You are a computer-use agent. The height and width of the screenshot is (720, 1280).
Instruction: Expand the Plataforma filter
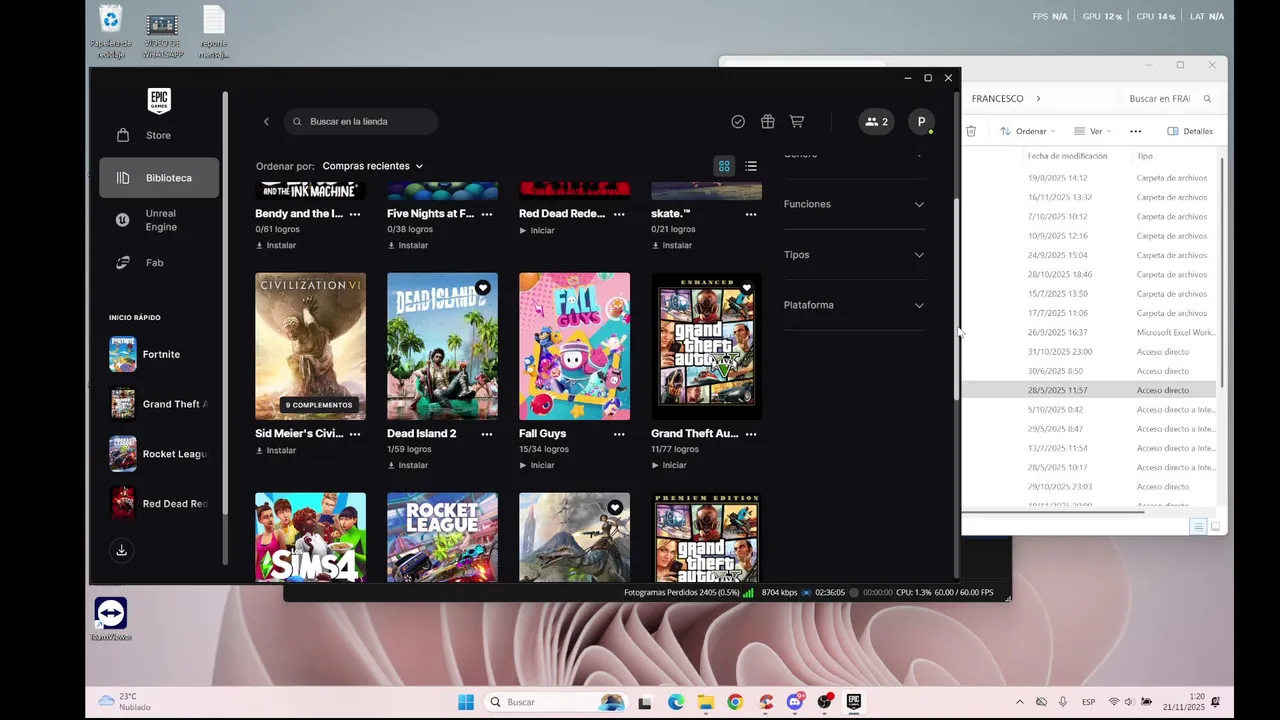click(854, 305)
